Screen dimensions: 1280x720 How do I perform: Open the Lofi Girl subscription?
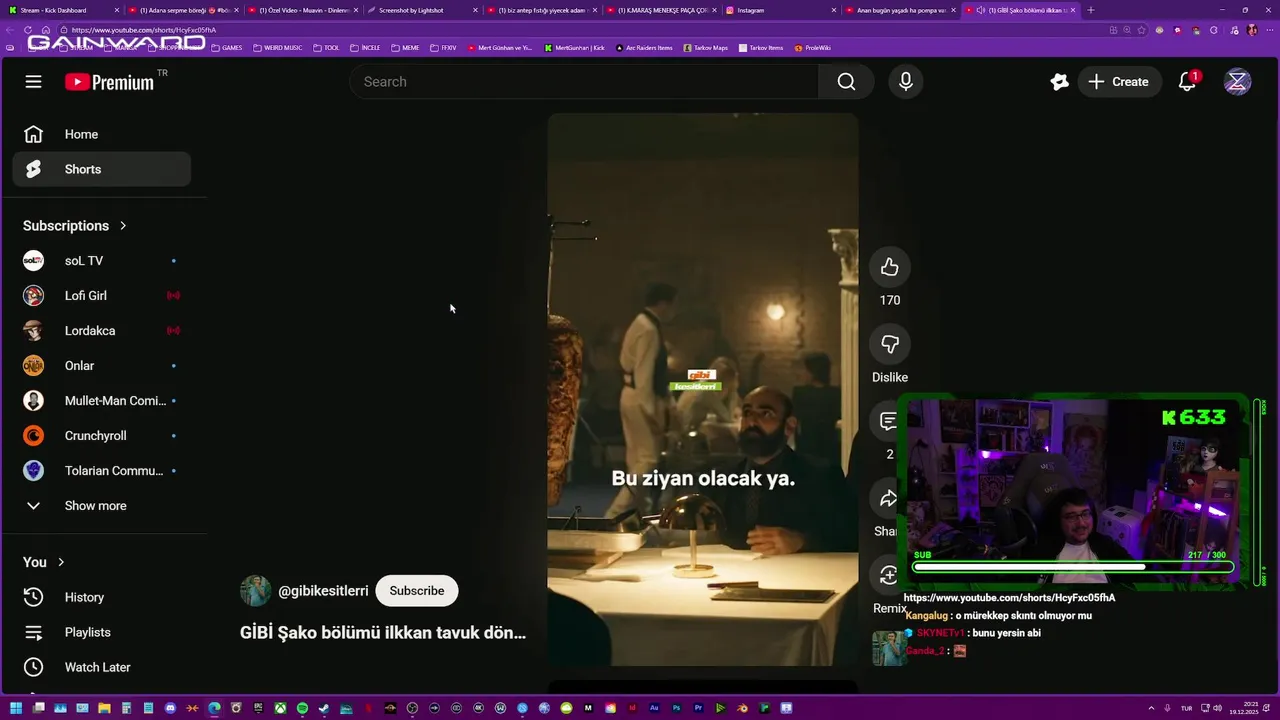[x=101, y=296]
